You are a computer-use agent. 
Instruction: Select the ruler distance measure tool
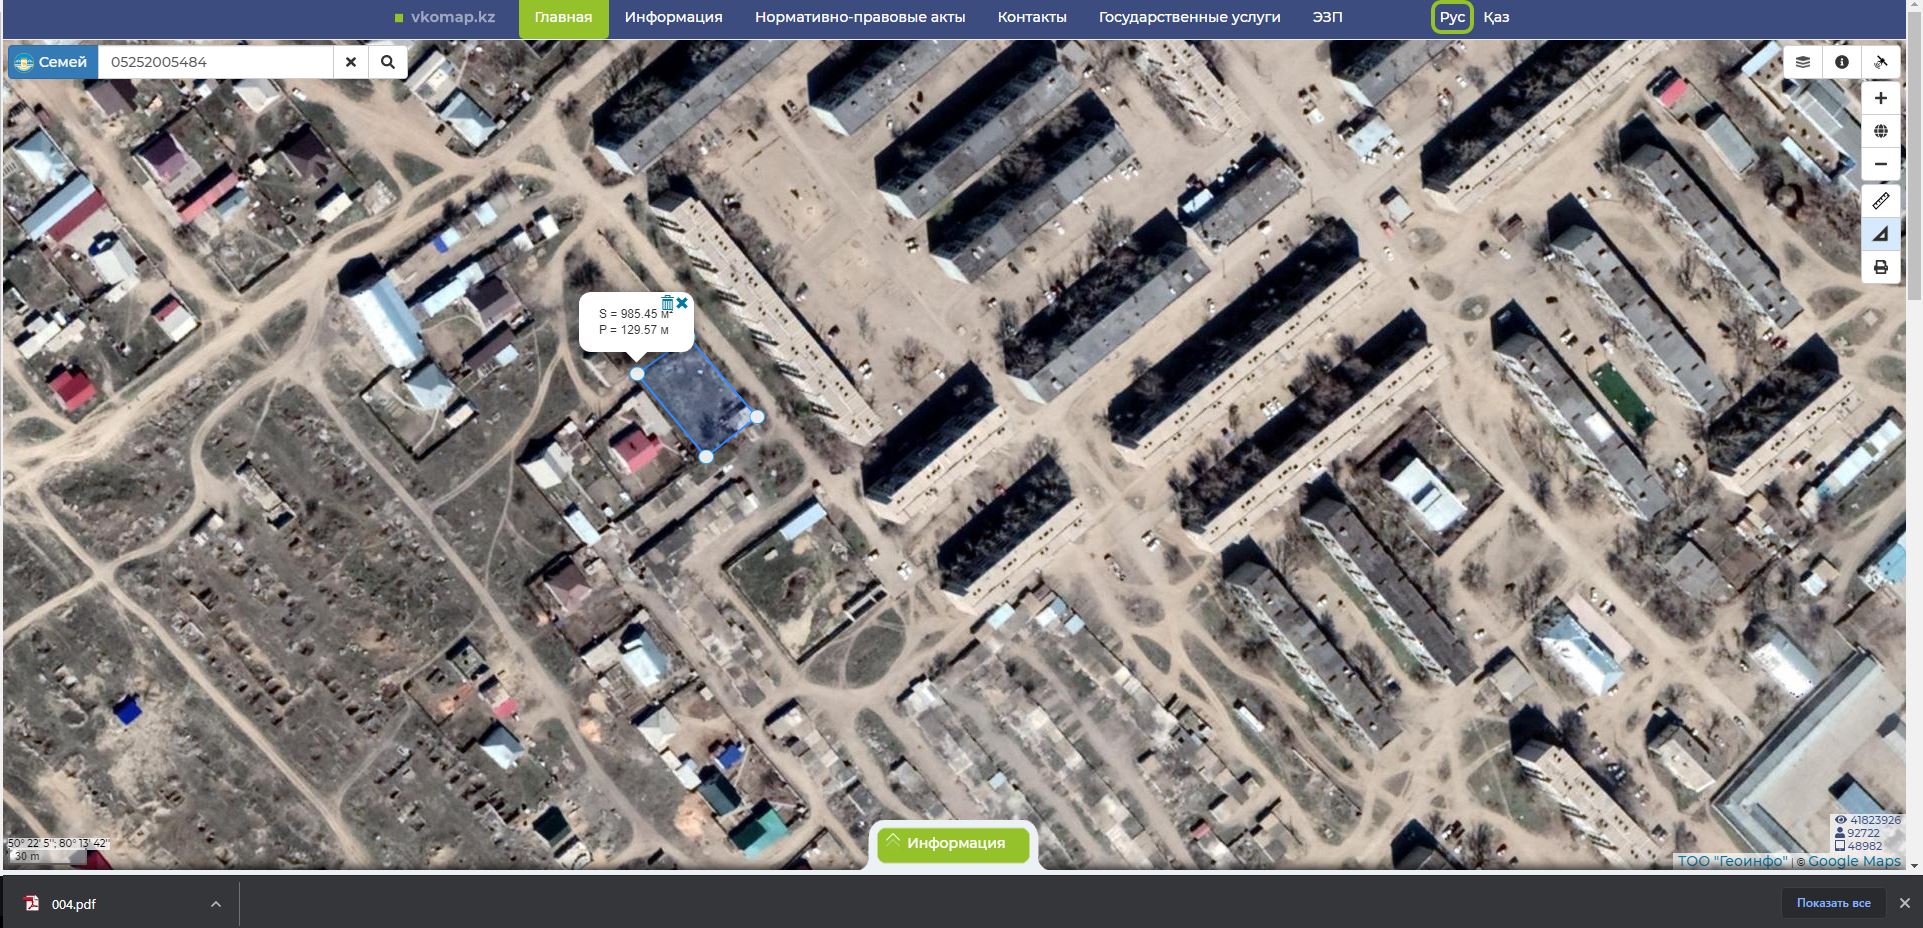pos(1881,201)
